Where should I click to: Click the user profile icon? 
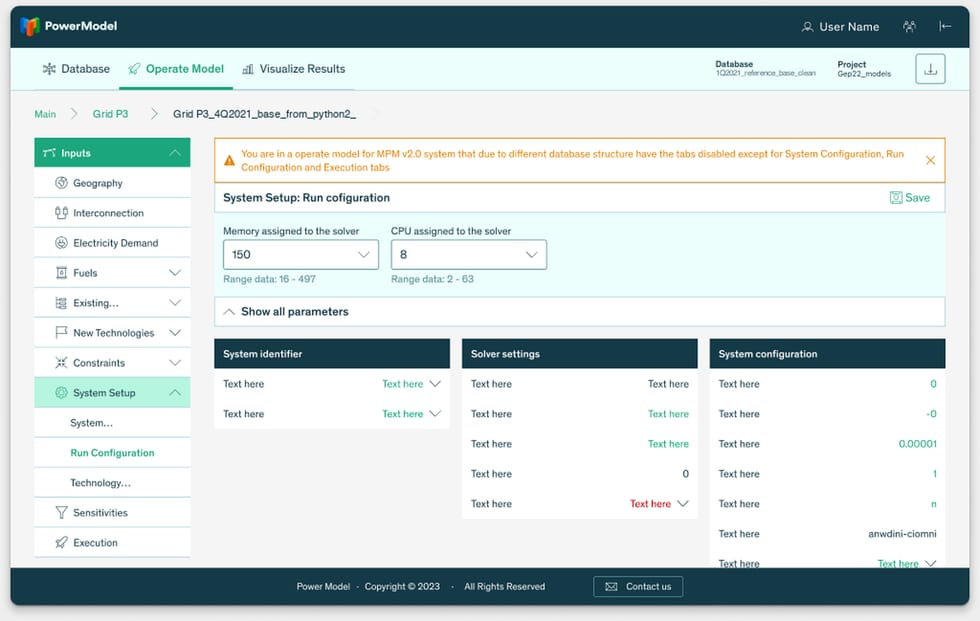808,27
